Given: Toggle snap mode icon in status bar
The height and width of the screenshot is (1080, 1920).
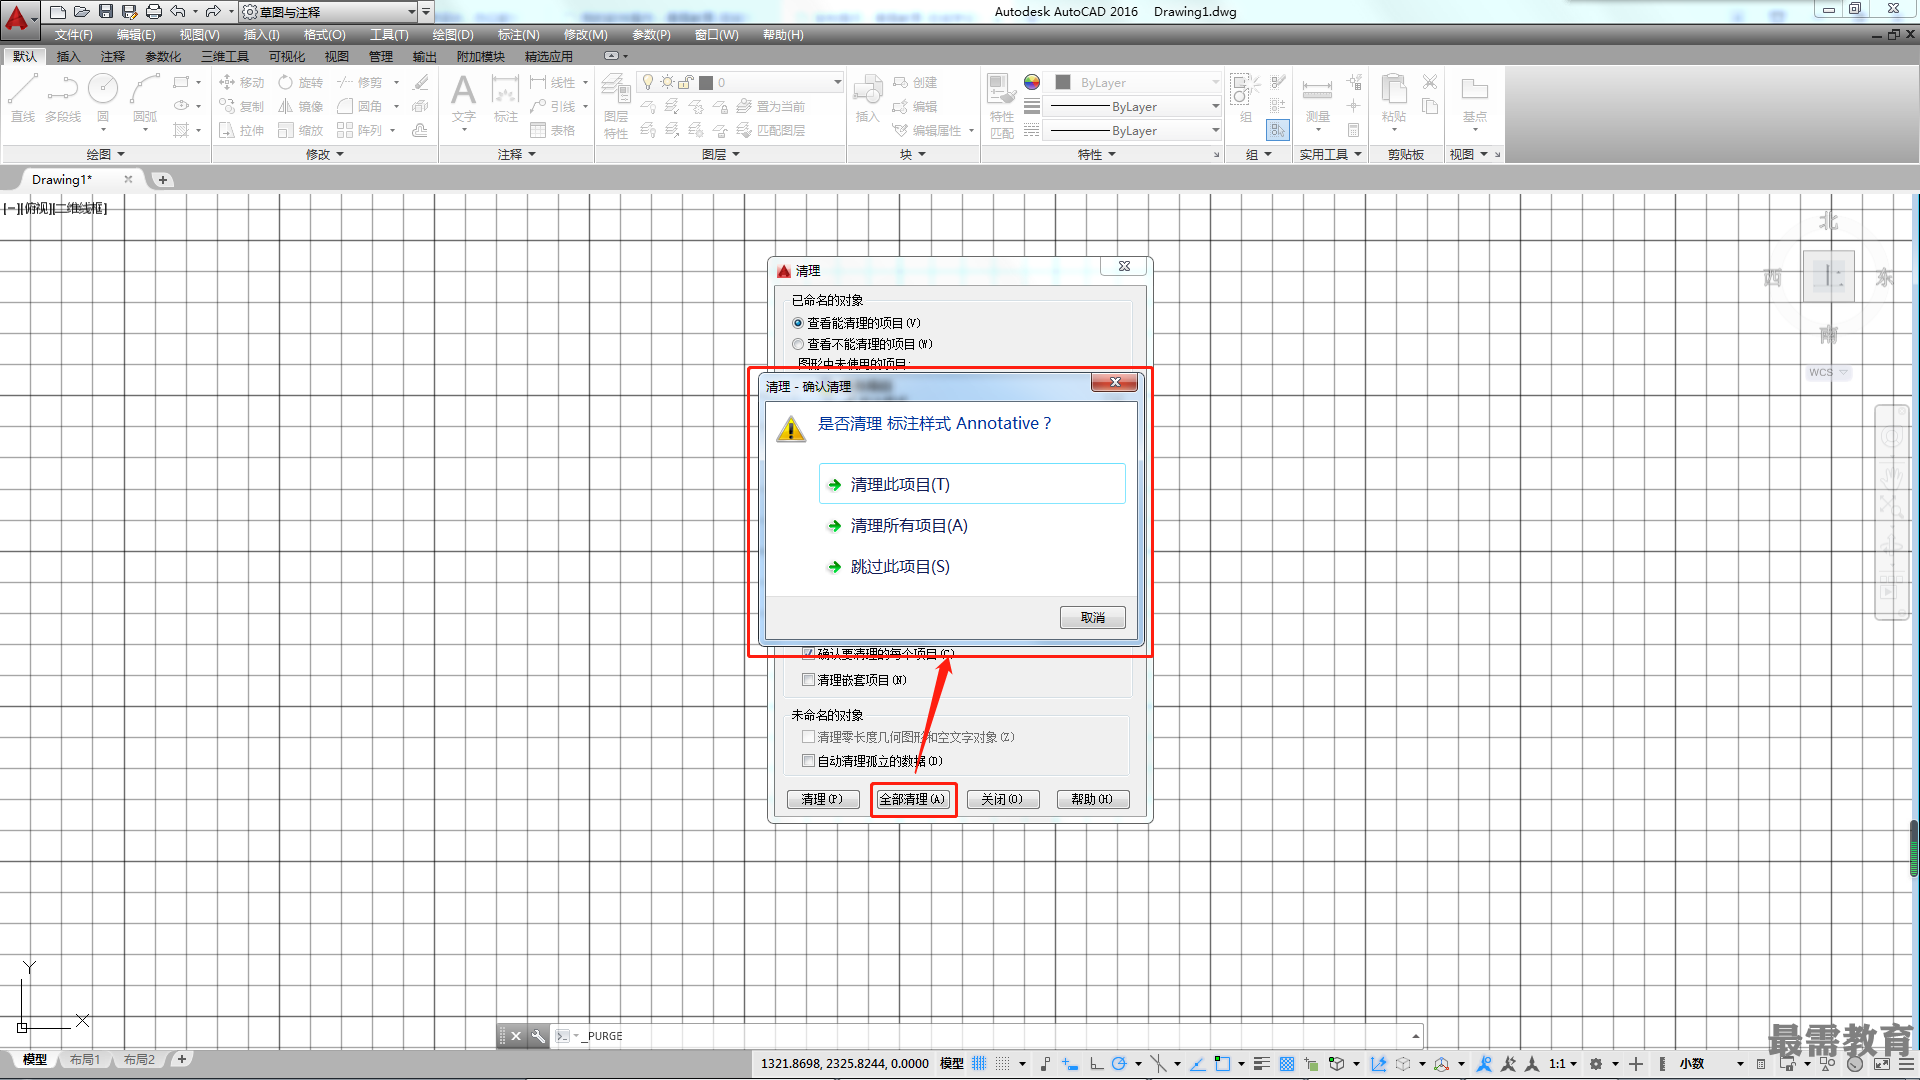Looking at the screenshot, I should [1003, 1064].
